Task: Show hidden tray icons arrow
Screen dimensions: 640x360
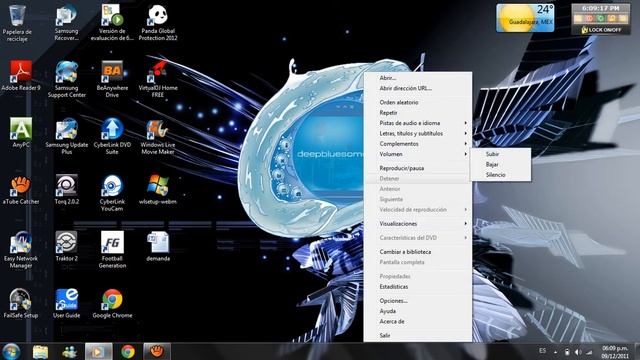Action: 556,352
